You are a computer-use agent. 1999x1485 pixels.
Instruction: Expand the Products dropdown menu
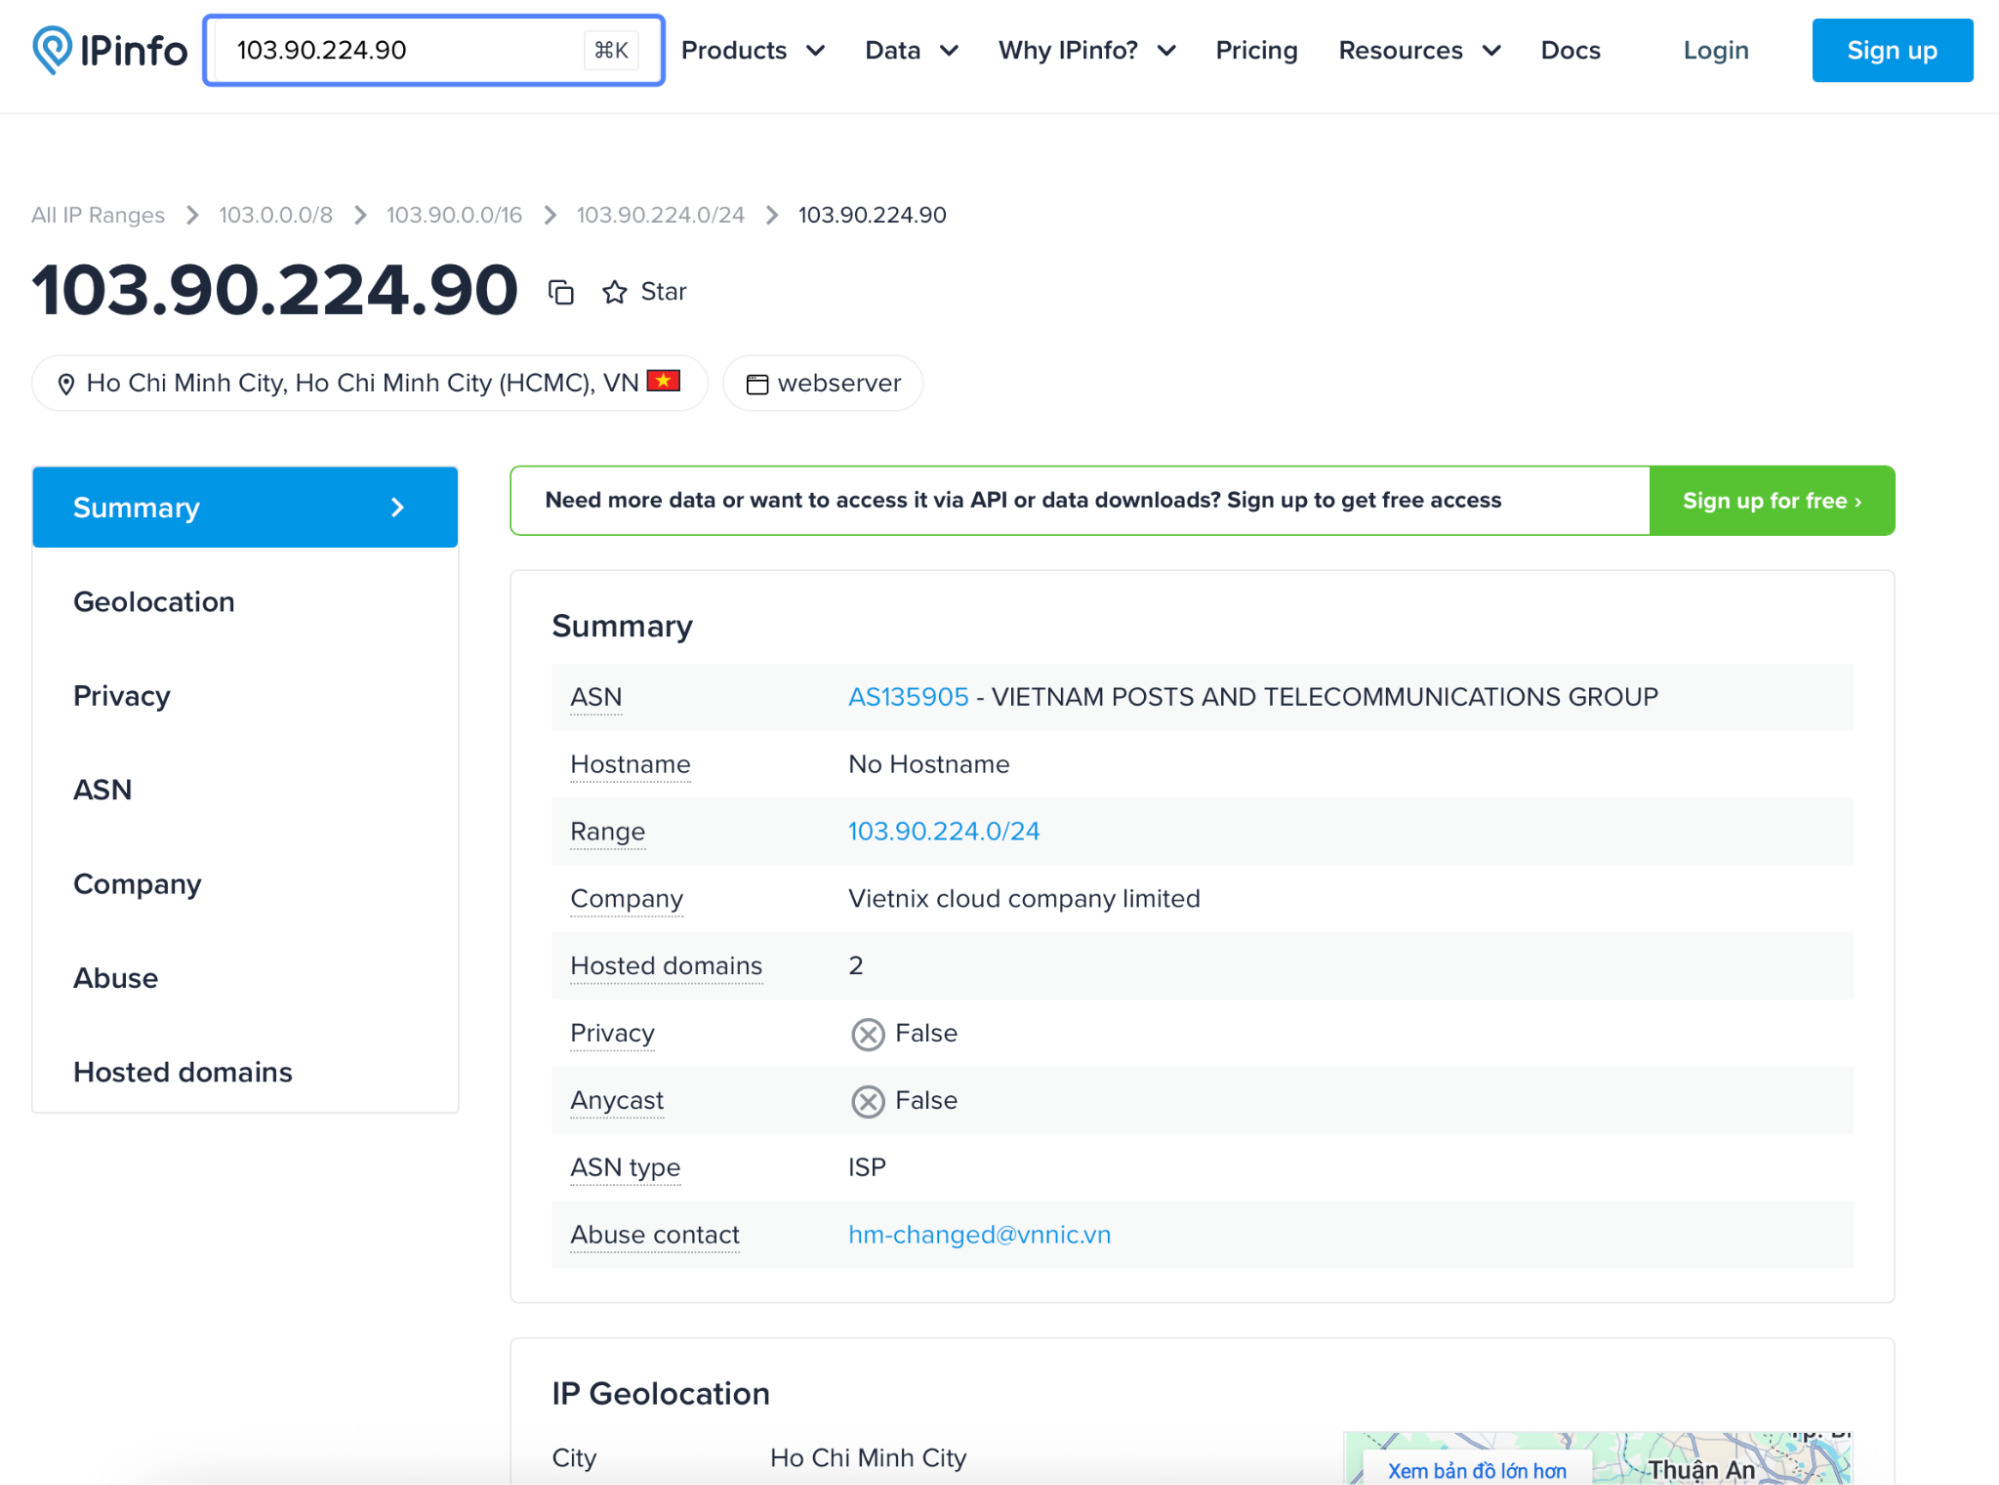pos(752,50)
